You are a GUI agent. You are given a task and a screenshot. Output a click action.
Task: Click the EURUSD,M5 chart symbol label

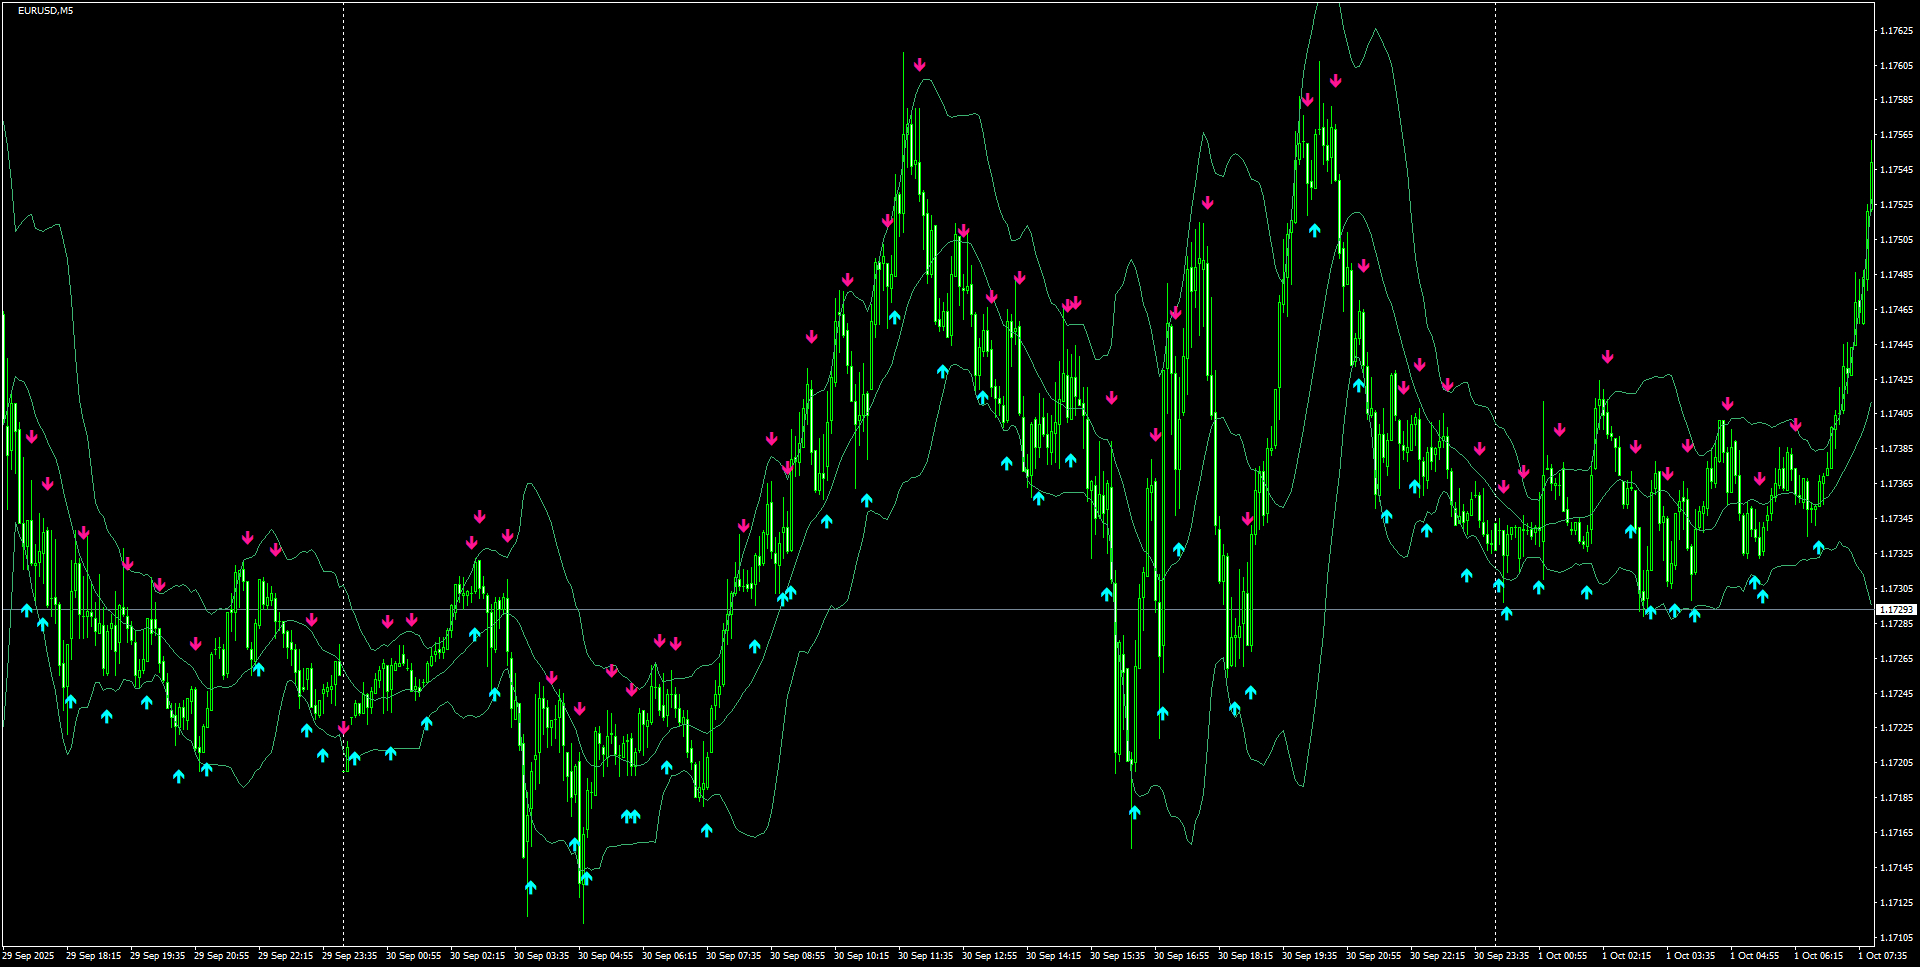pos(45,10)
